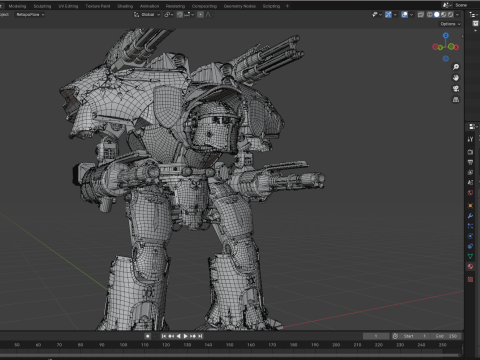The height and width of the screenshot is (360, 480).
Task: Switch to the Animation workspace tab
Action: (149, 6)
